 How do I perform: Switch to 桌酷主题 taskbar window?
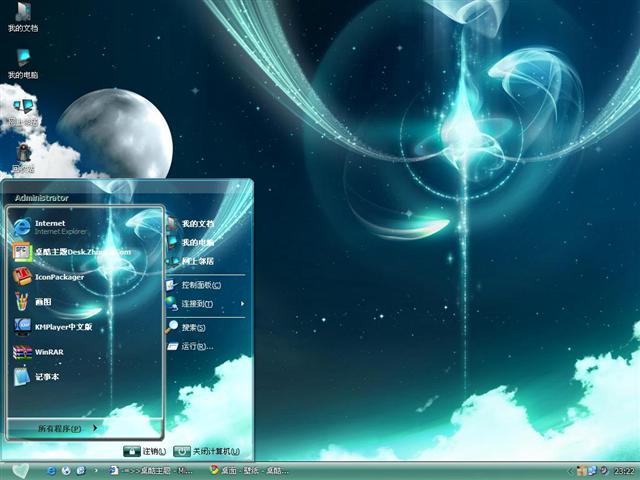coord(150,471)
